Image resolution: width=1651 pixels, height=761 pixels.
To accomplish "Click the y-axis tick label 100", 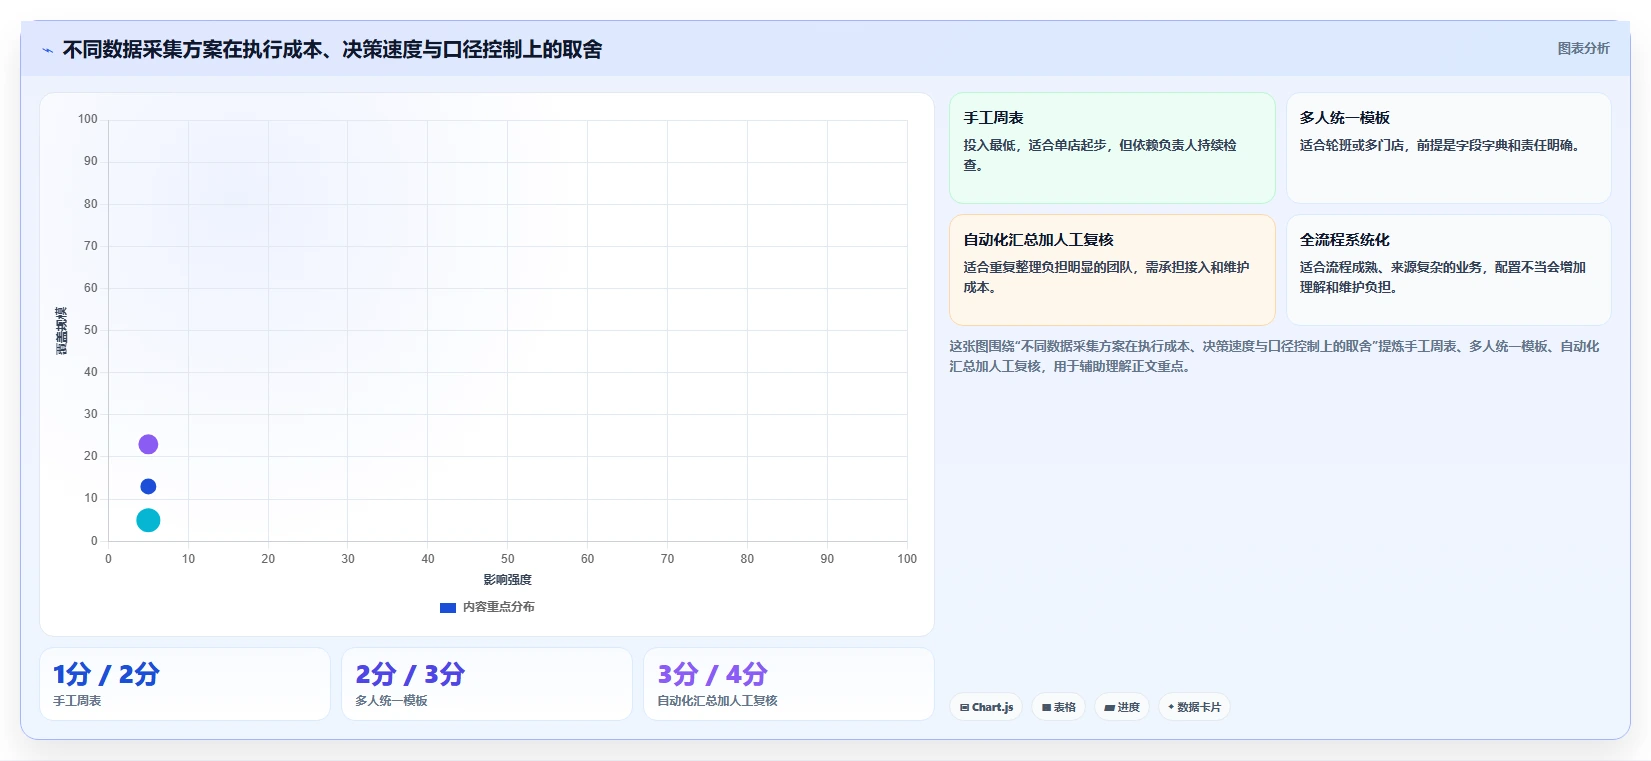I will click(88, 119).
